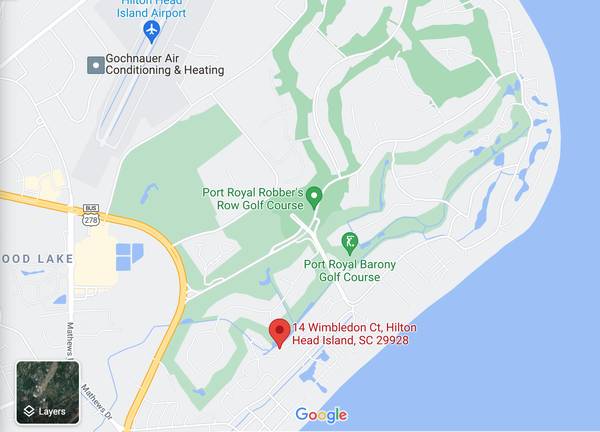Click the BUS route badge above 278
The height and width of the screenshot is (432, 600).
point(91,208)
